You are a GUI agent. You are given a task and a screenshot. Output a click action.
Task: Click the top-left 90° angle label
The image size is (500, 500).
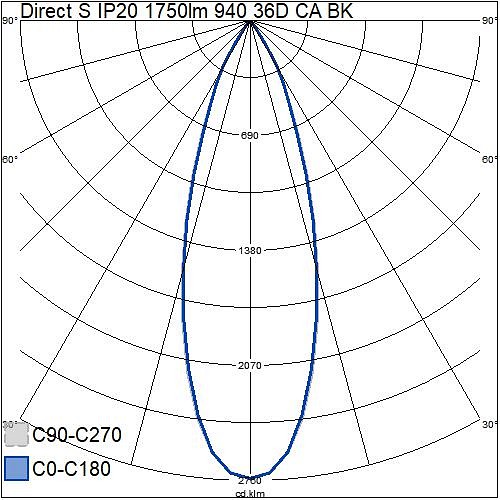[10, 21]
